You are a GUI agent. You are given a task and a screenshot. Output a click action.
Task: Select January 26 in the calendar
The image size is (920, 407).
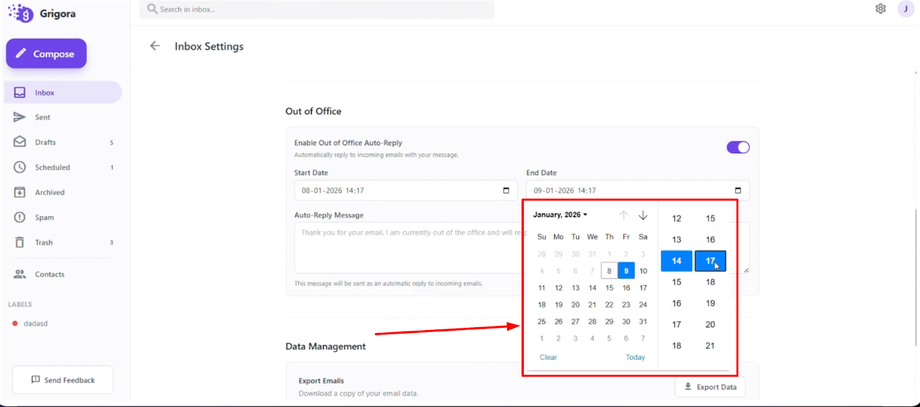[x=559, y=321]
